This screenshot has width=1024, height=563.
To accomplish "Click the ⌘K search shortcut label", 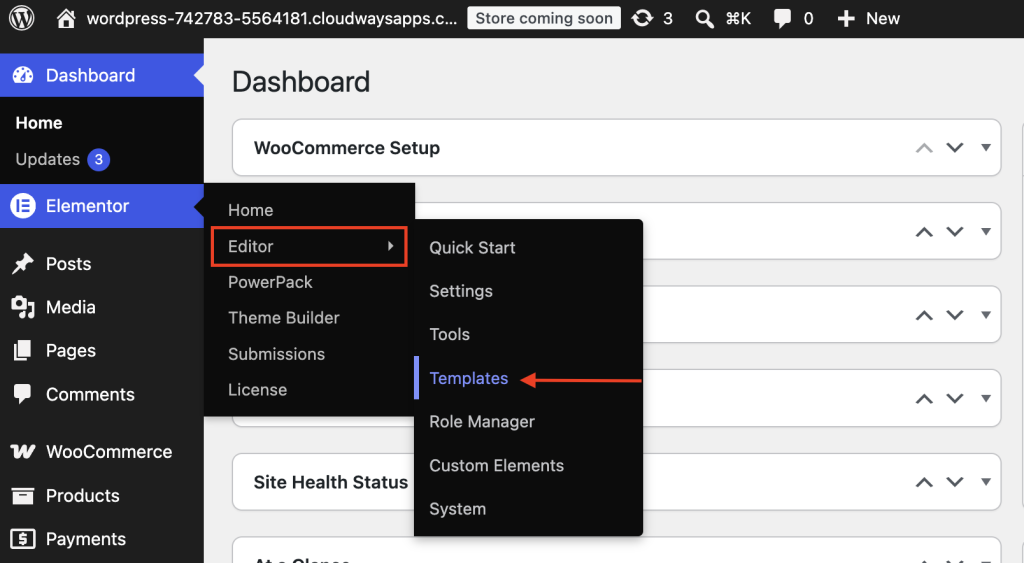I will (x=738, y=19).
